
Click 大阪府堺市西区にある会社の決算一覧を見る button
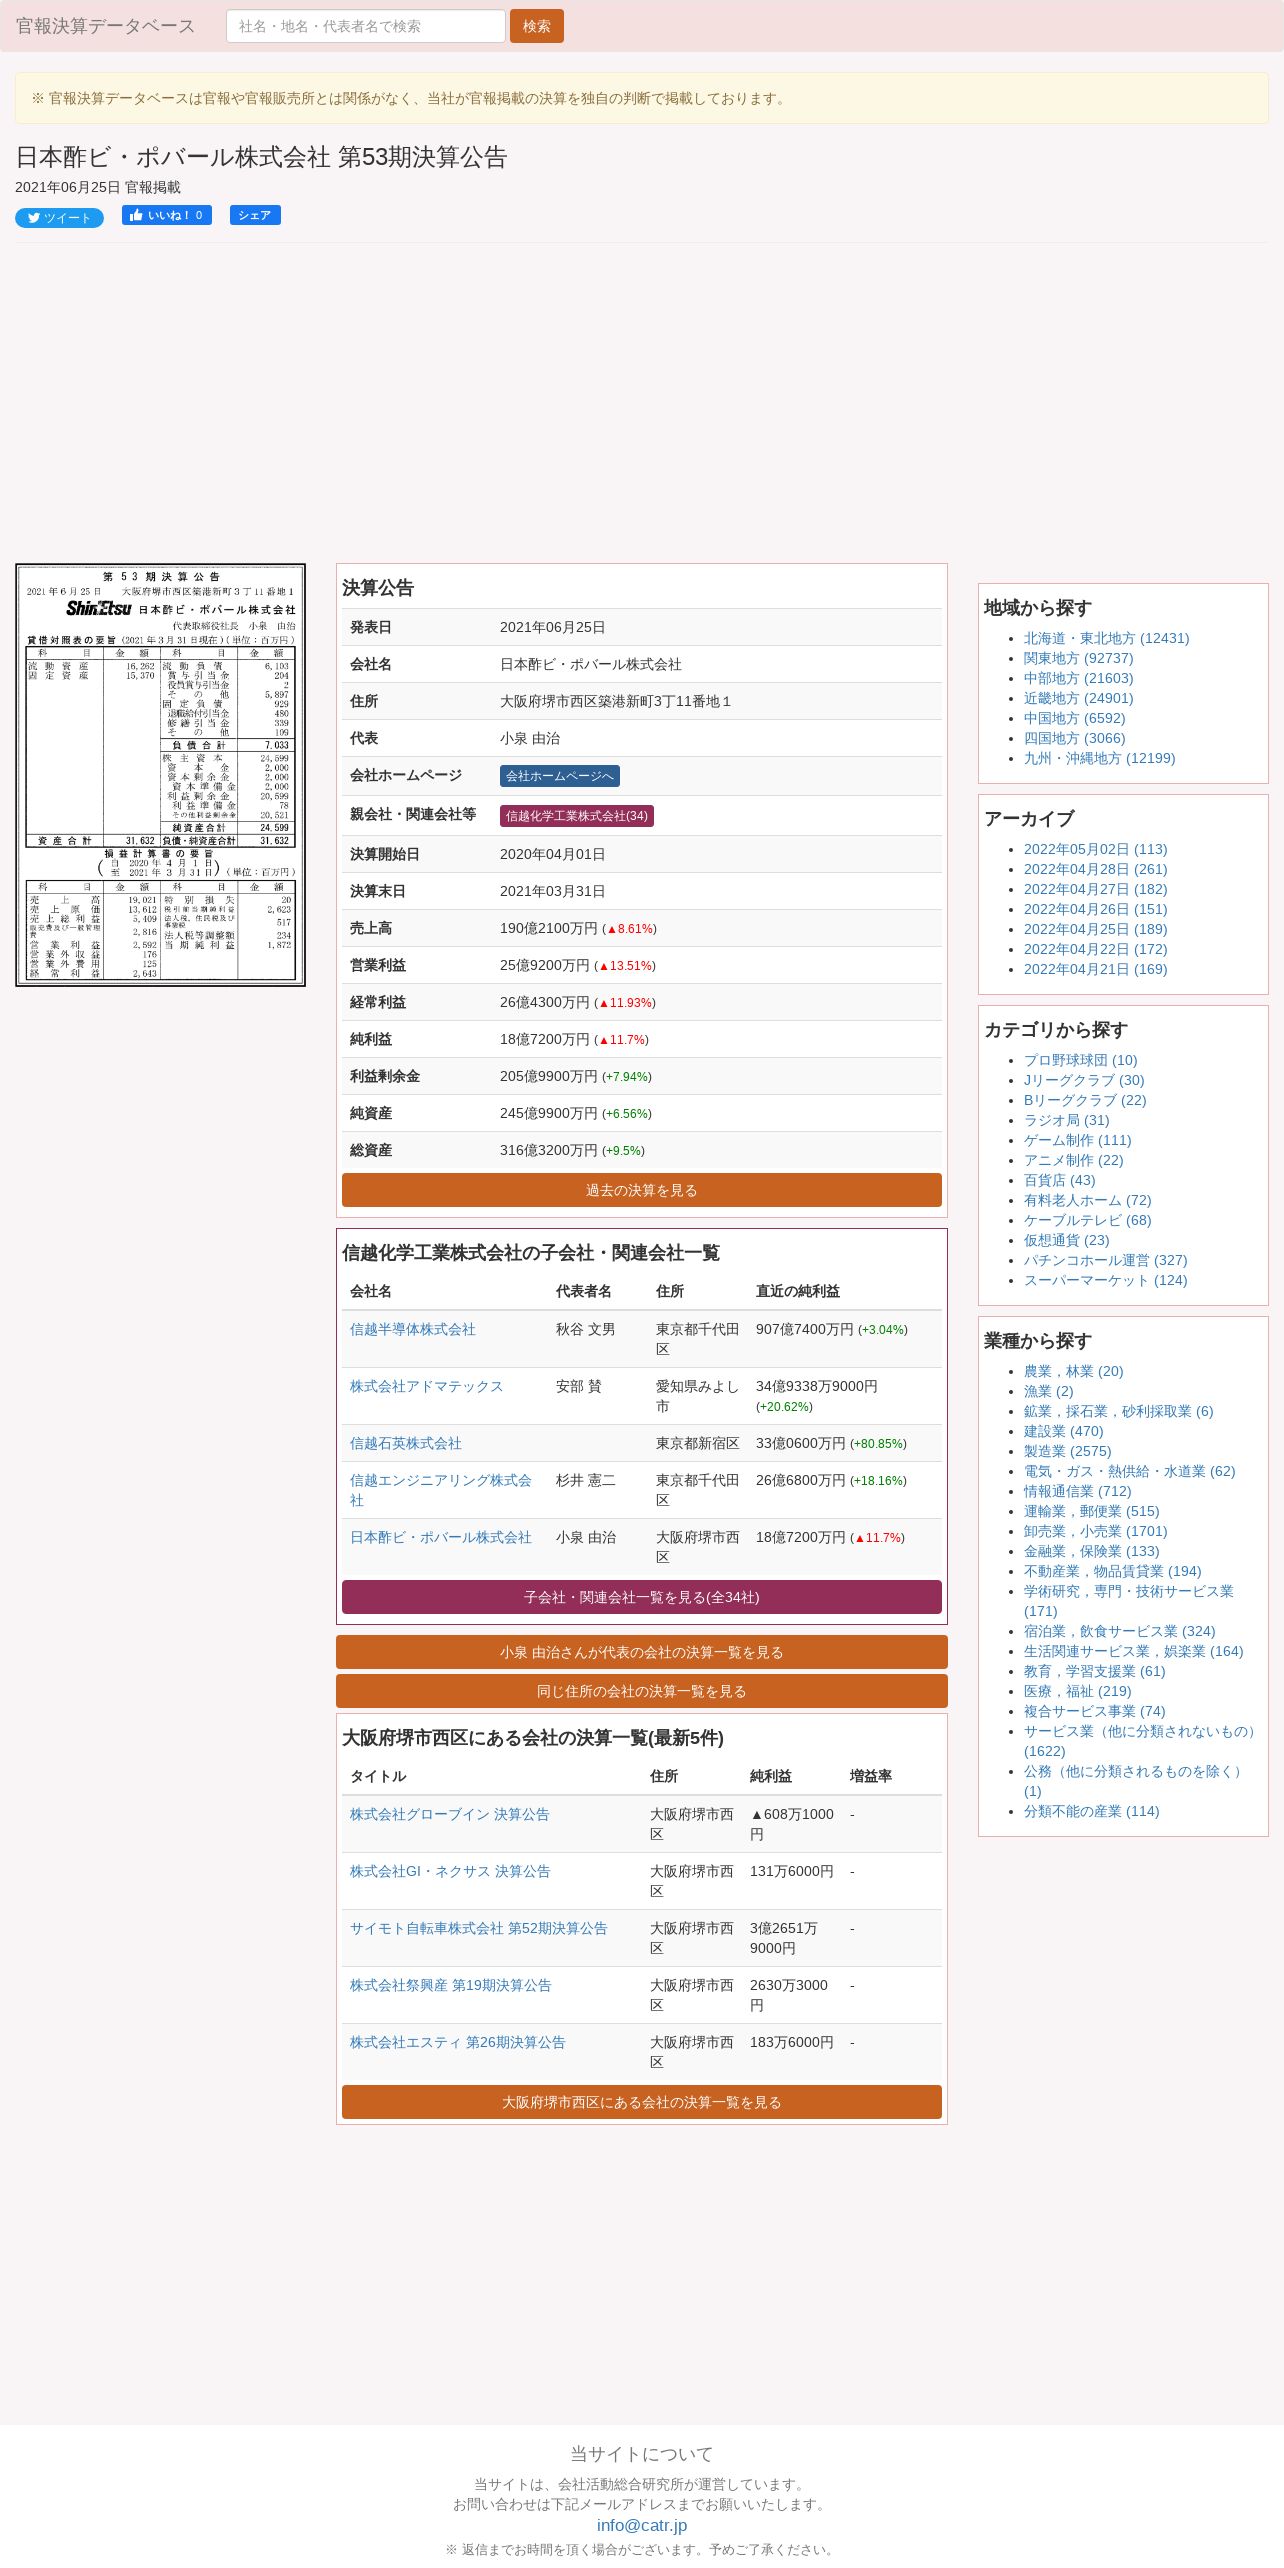coord(642,2102)
